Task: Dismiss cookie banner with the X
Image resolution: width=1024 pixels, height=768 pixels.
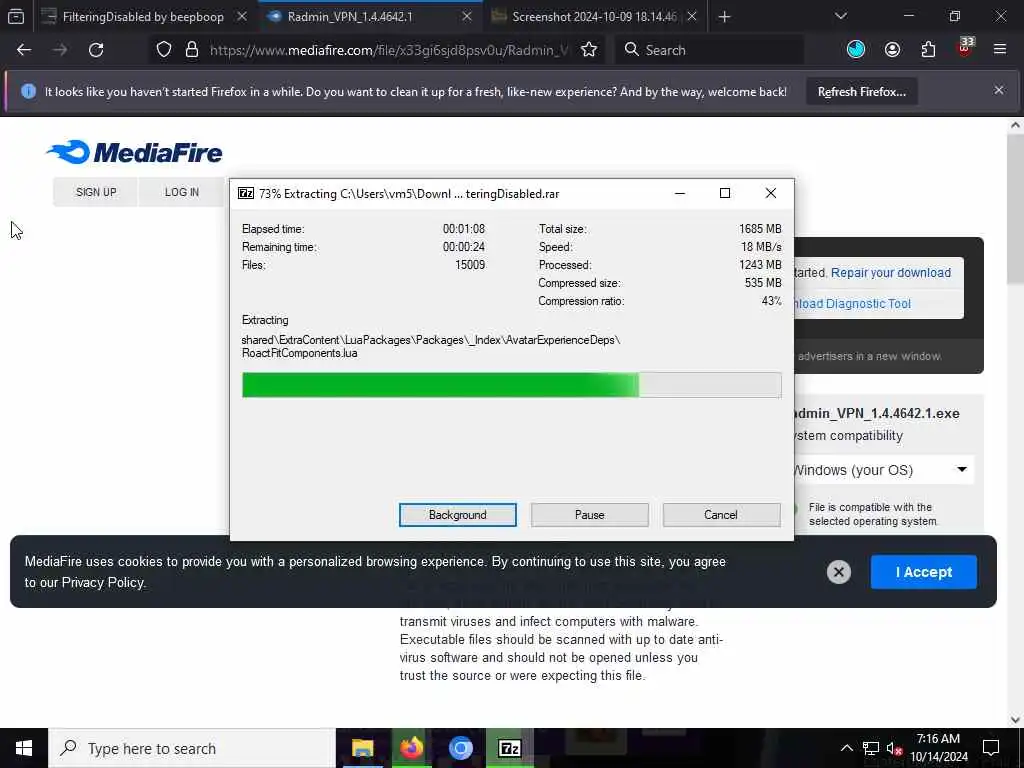Action: (839, 572)
